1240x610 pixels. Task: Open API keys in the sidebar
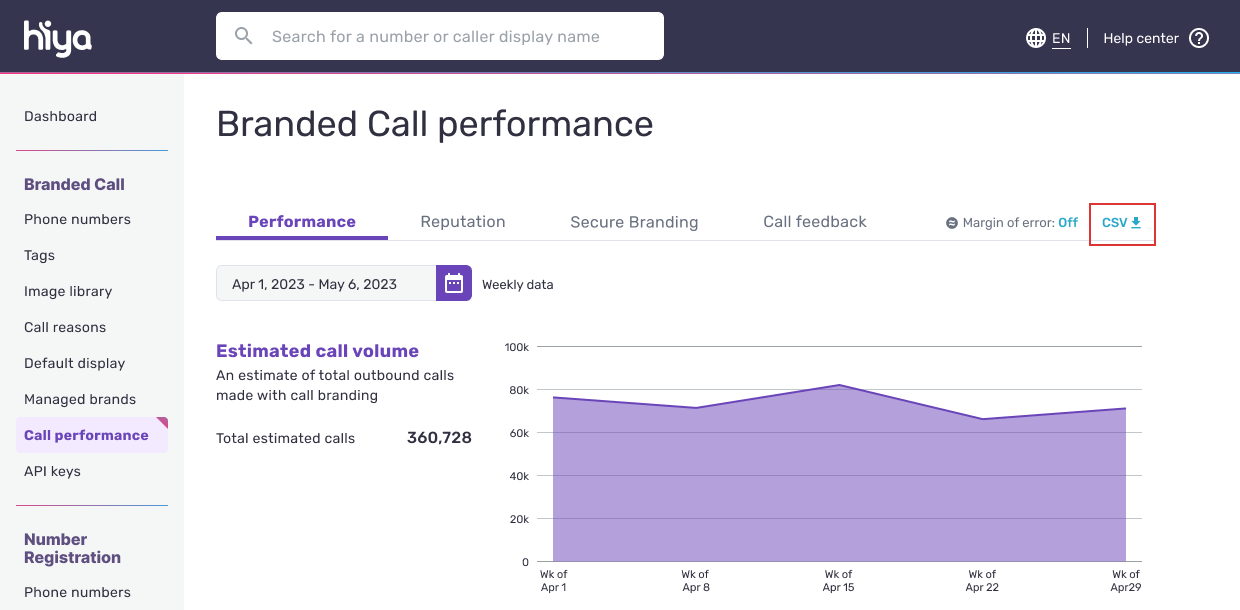[x=52, y=471]
